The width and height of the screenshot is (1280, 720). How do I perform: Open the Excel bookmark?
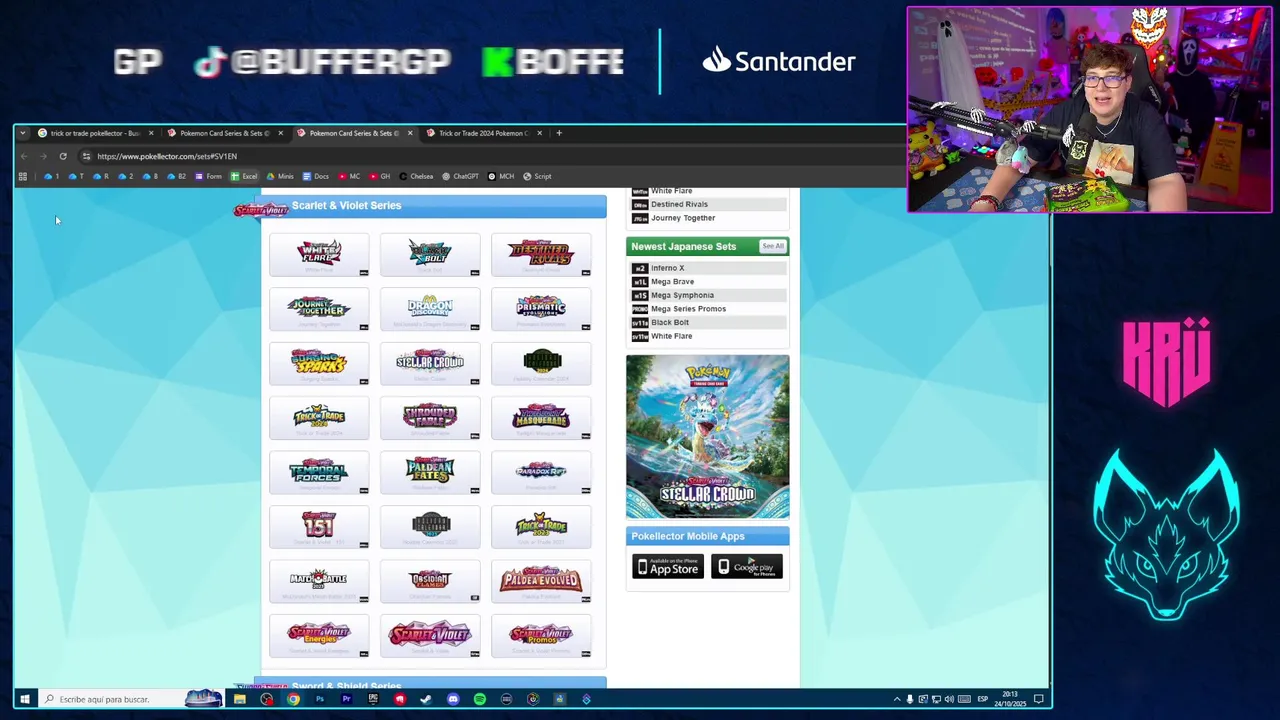tap(244, 177)
